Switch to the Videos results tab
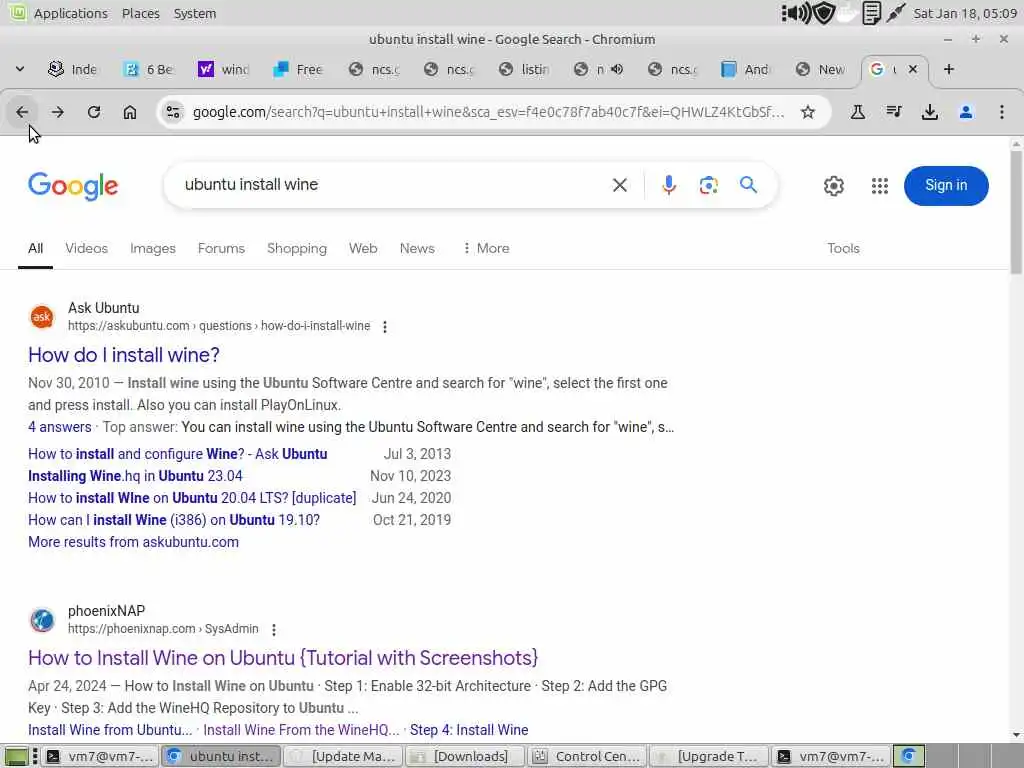The image size is (1024, 768). coord(86,248)
